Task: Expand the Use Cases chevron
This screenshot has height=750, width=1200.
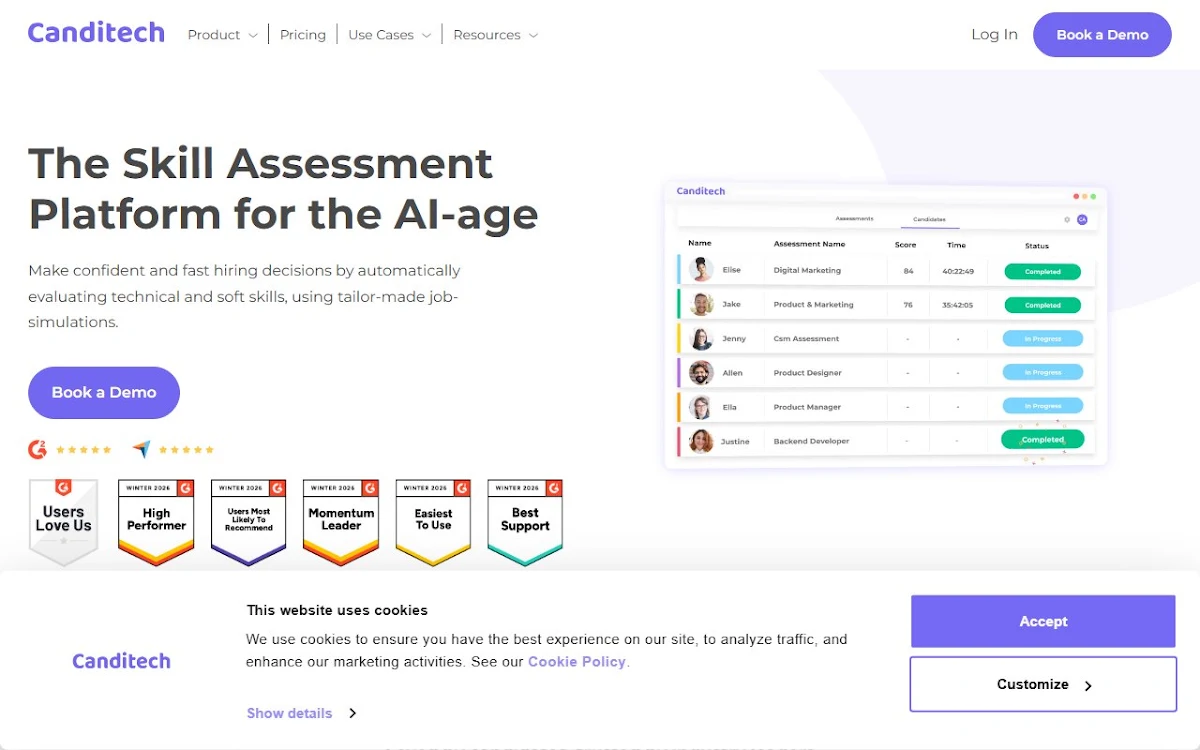Action: [426, 36]
